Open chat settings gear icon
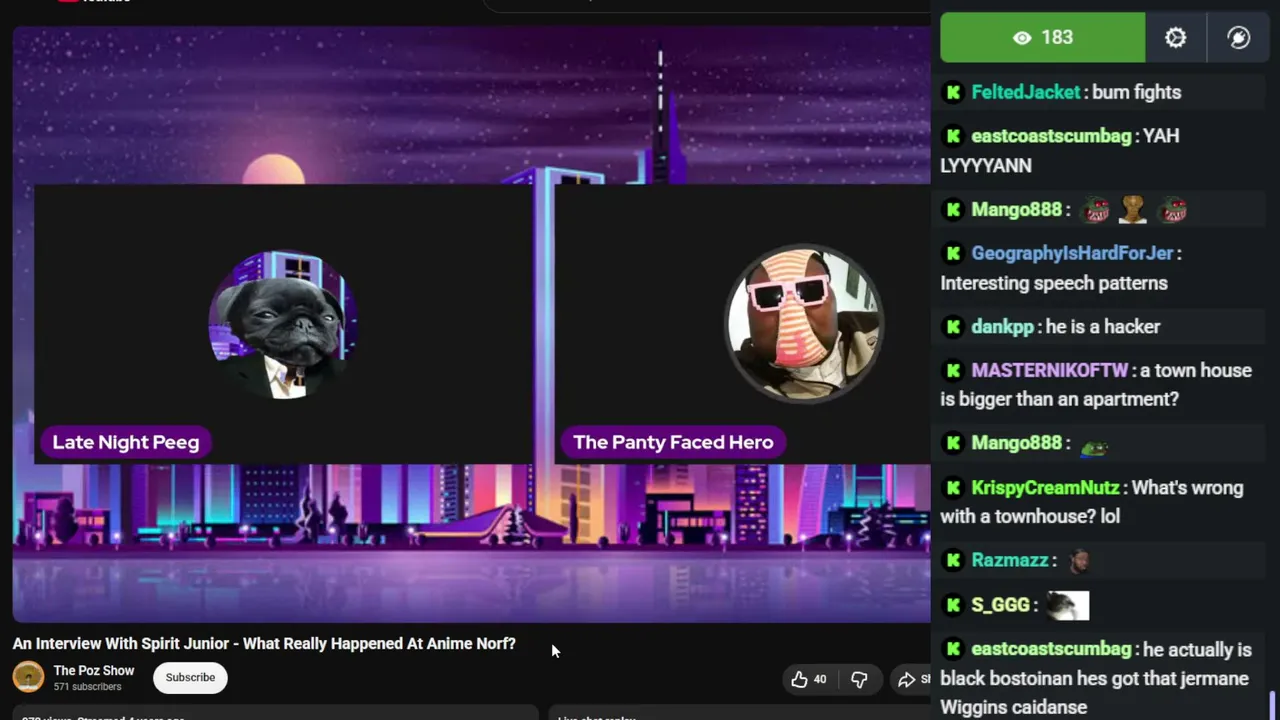This screenshot has width=1280, height=720. point(1176,38)
